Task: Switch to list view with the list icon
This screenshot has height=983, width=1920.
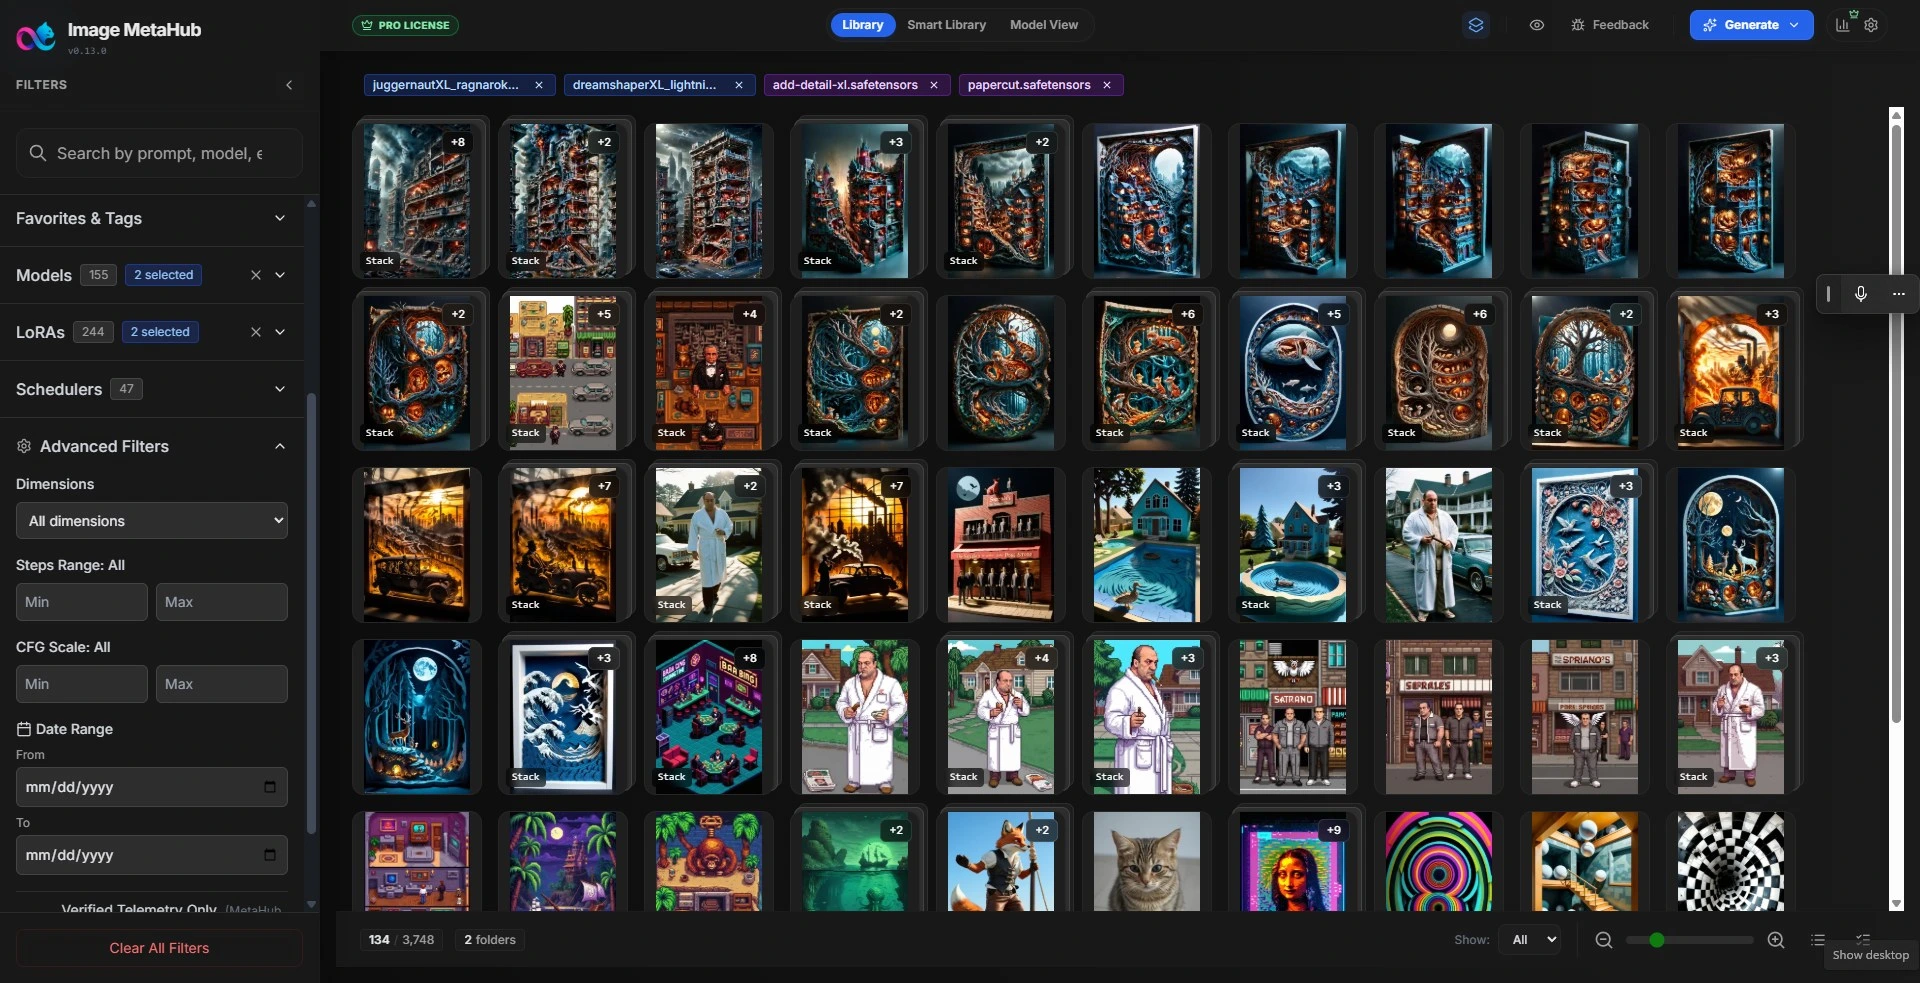Action: 1818,940
